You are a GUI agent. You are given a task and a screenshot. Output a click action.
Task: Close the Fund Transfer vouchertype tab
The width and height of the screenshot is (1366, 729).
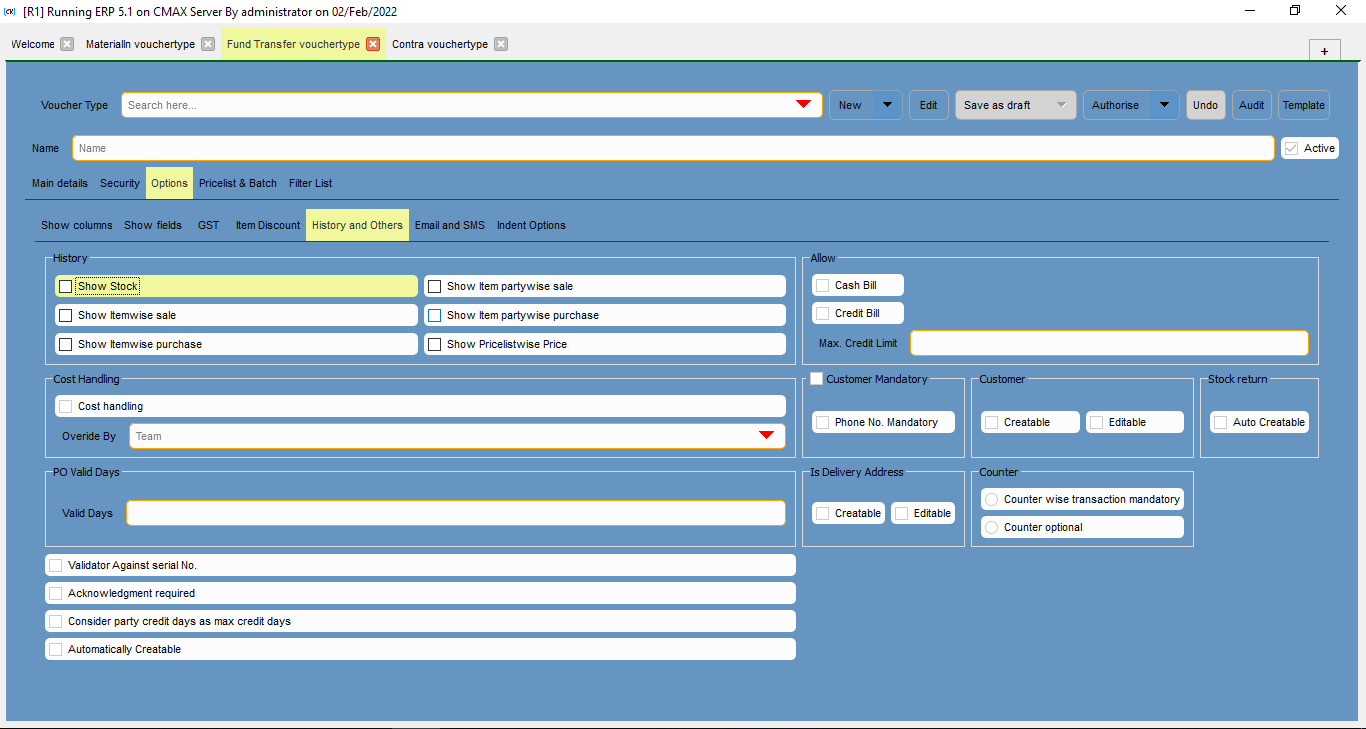(373, 44)
